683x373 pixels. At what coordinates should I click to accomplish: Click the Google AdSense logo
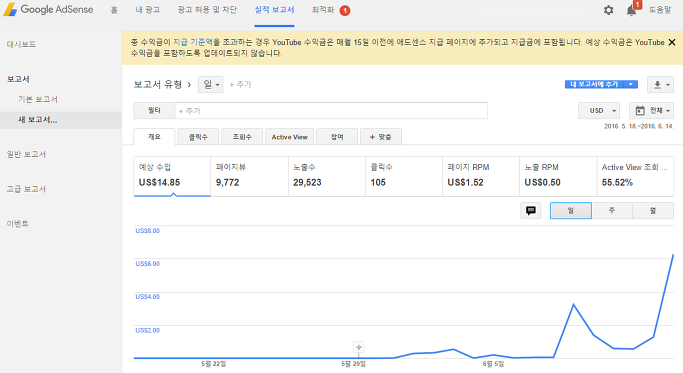point(48,9)
